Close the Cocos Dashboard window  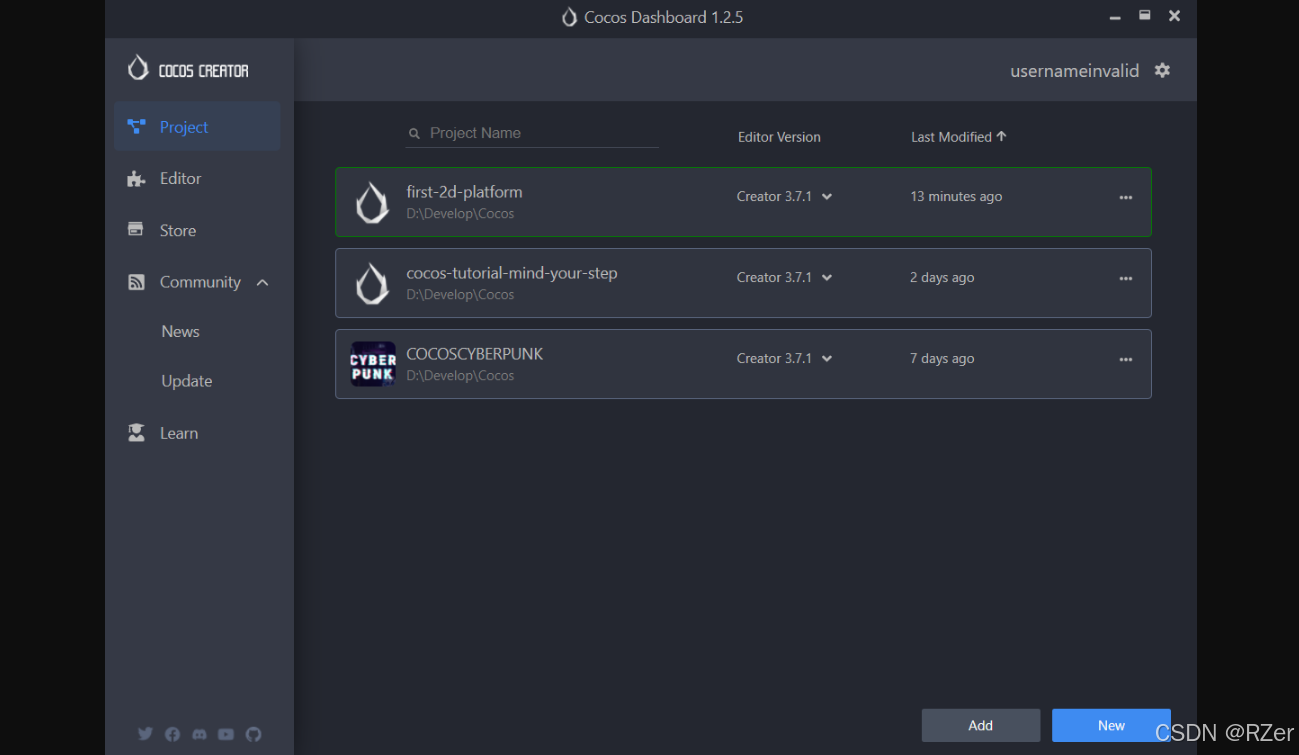click(1175, 16)
